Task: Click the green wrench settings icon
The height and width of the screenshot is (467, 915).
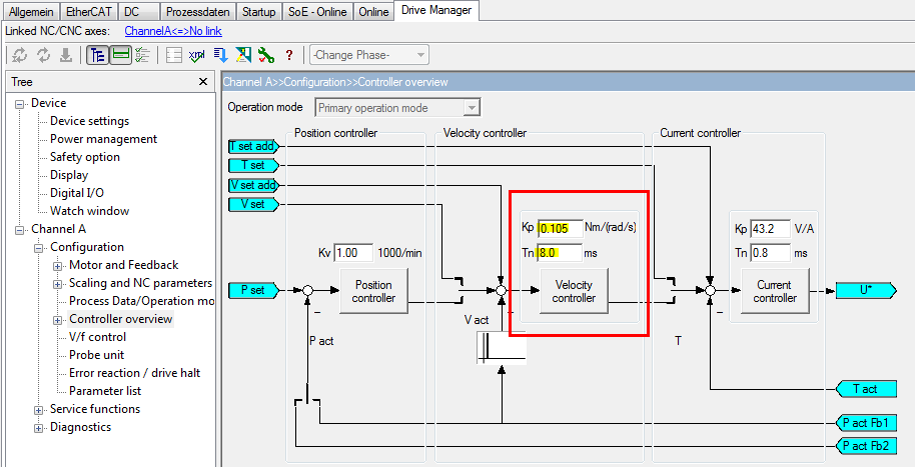Action: [266, 55]
